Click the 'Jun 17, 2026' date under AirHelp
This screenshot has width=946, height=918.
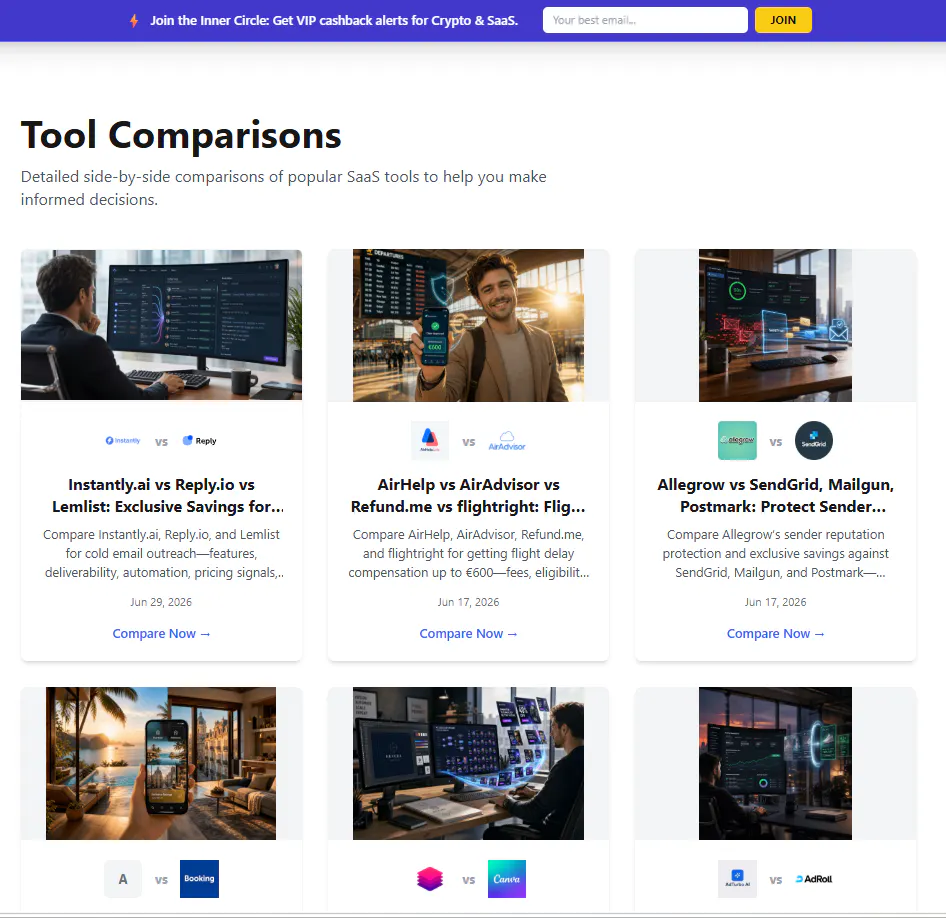coord(468,602)
